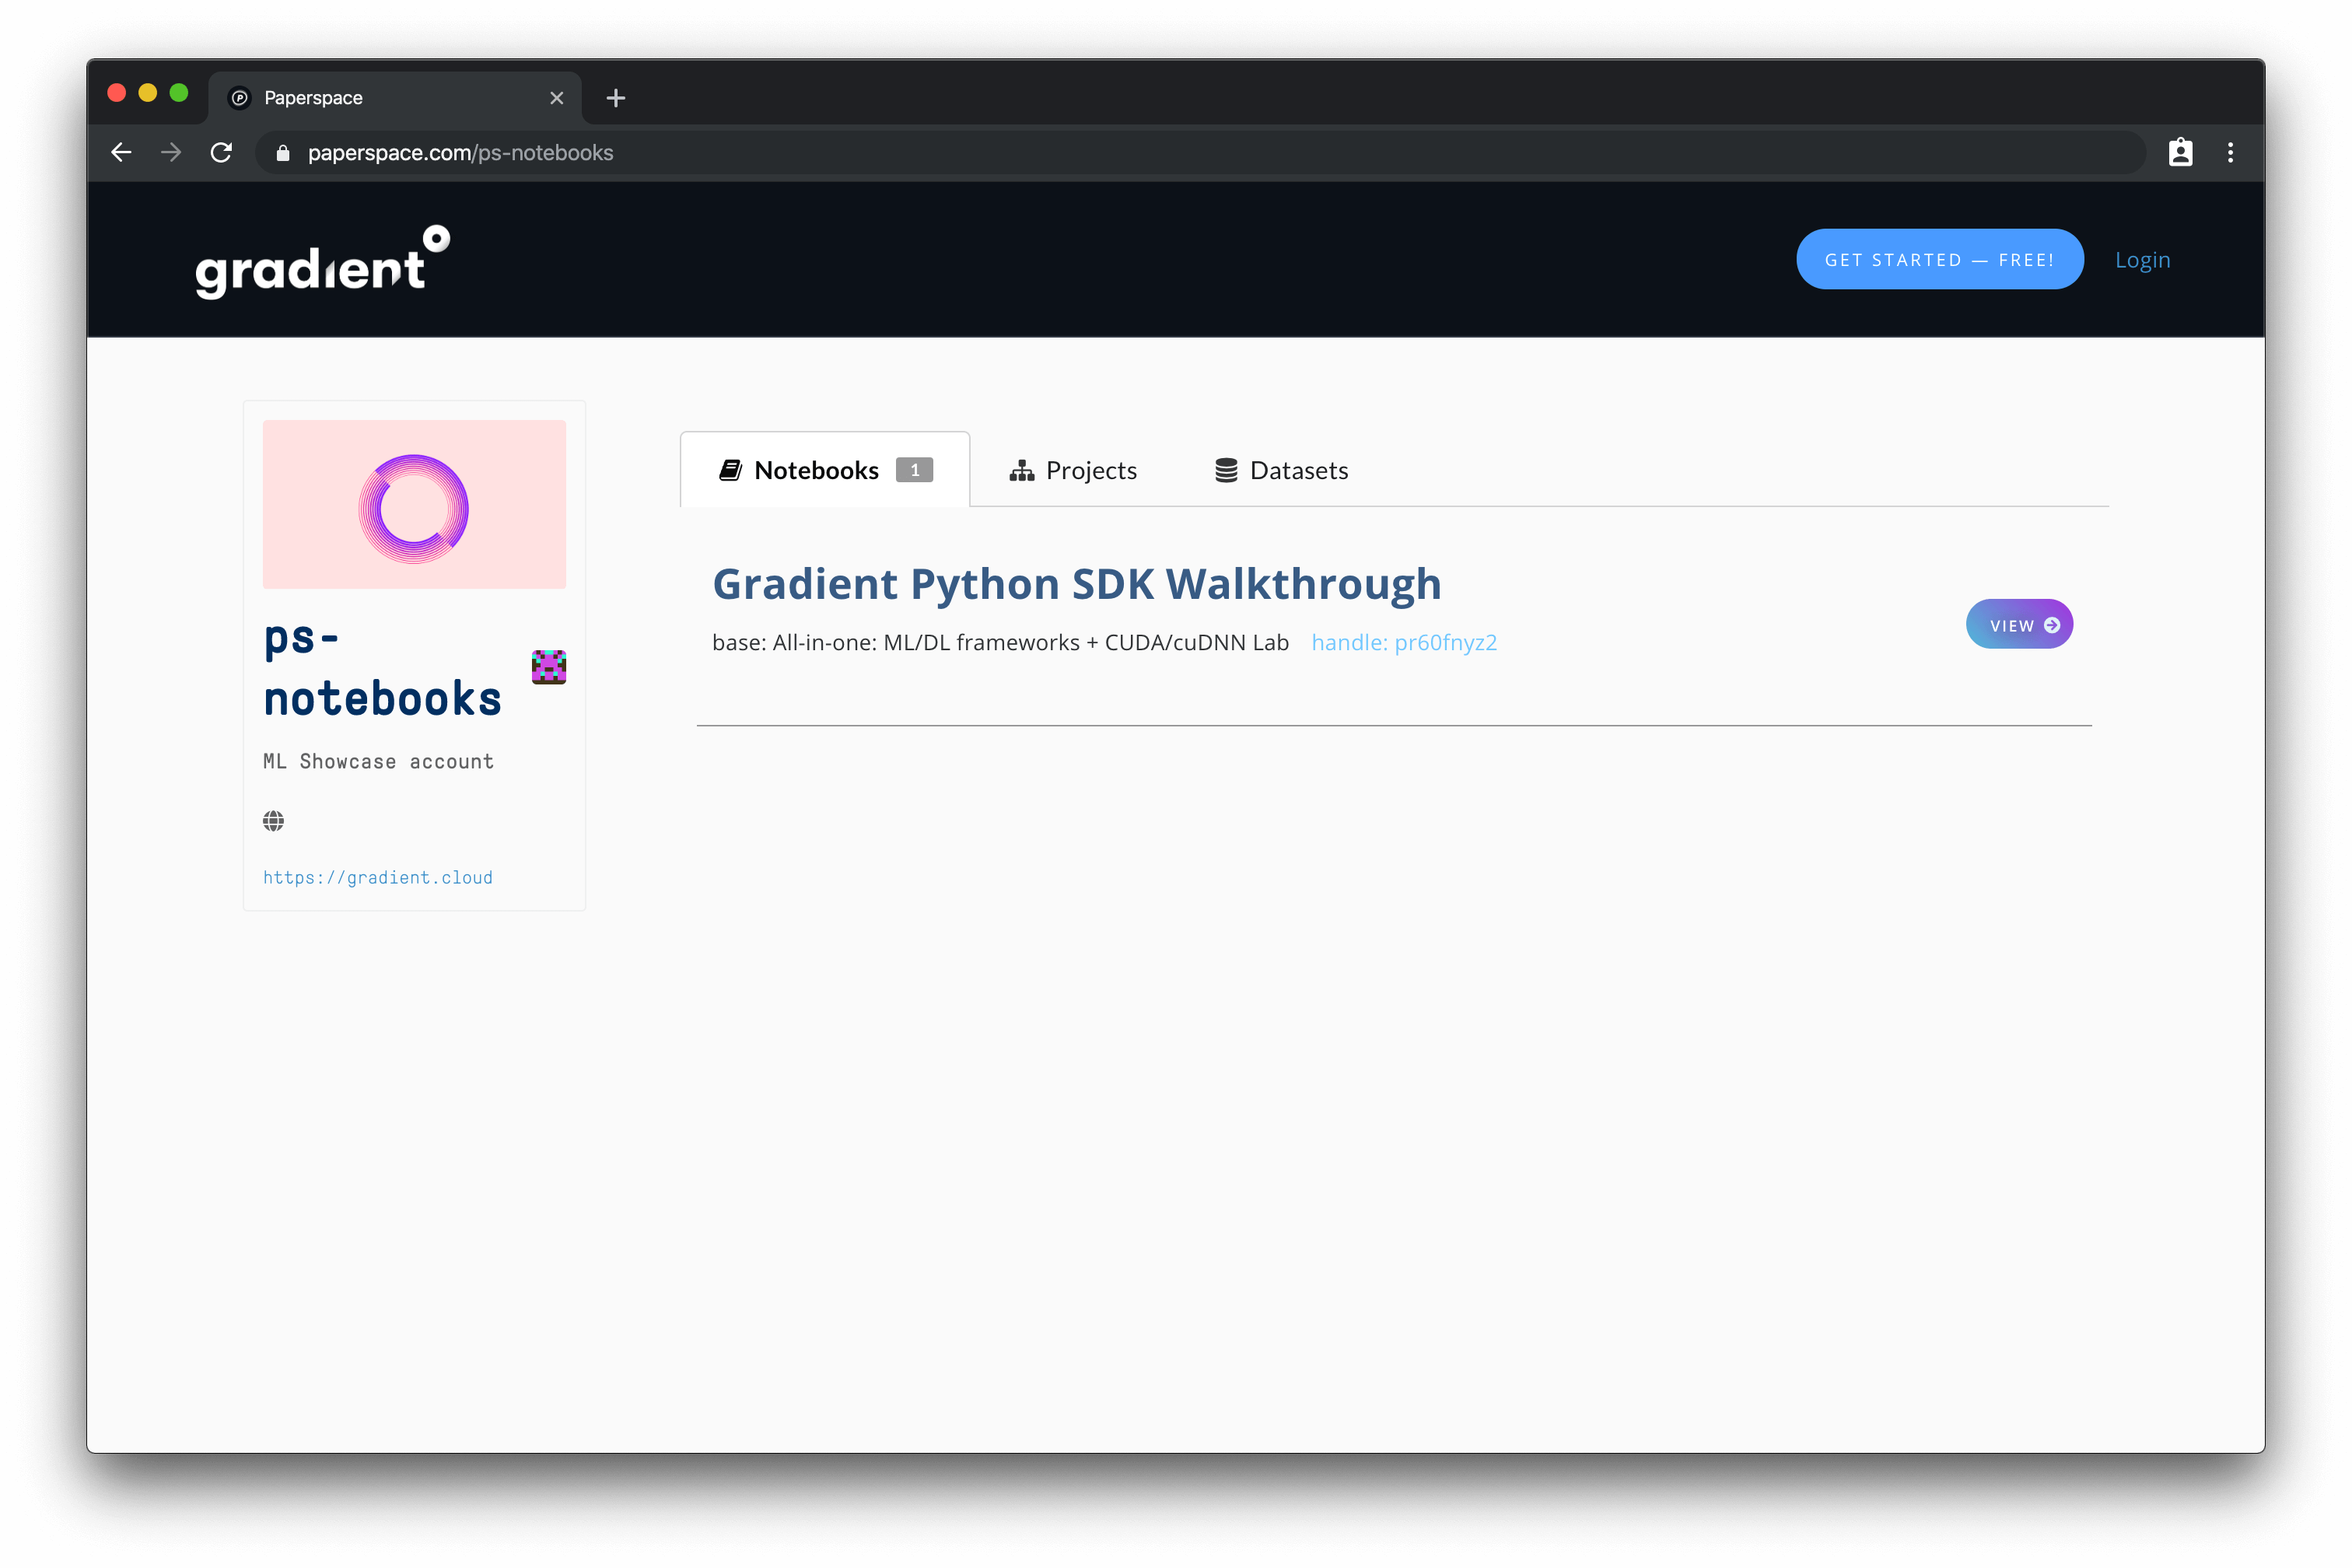Image resolution: width=2352 pixels, height=1568 pixels.
Task: Open Gradient Python SDK Walkthrough title
Action: (1076, 584)
